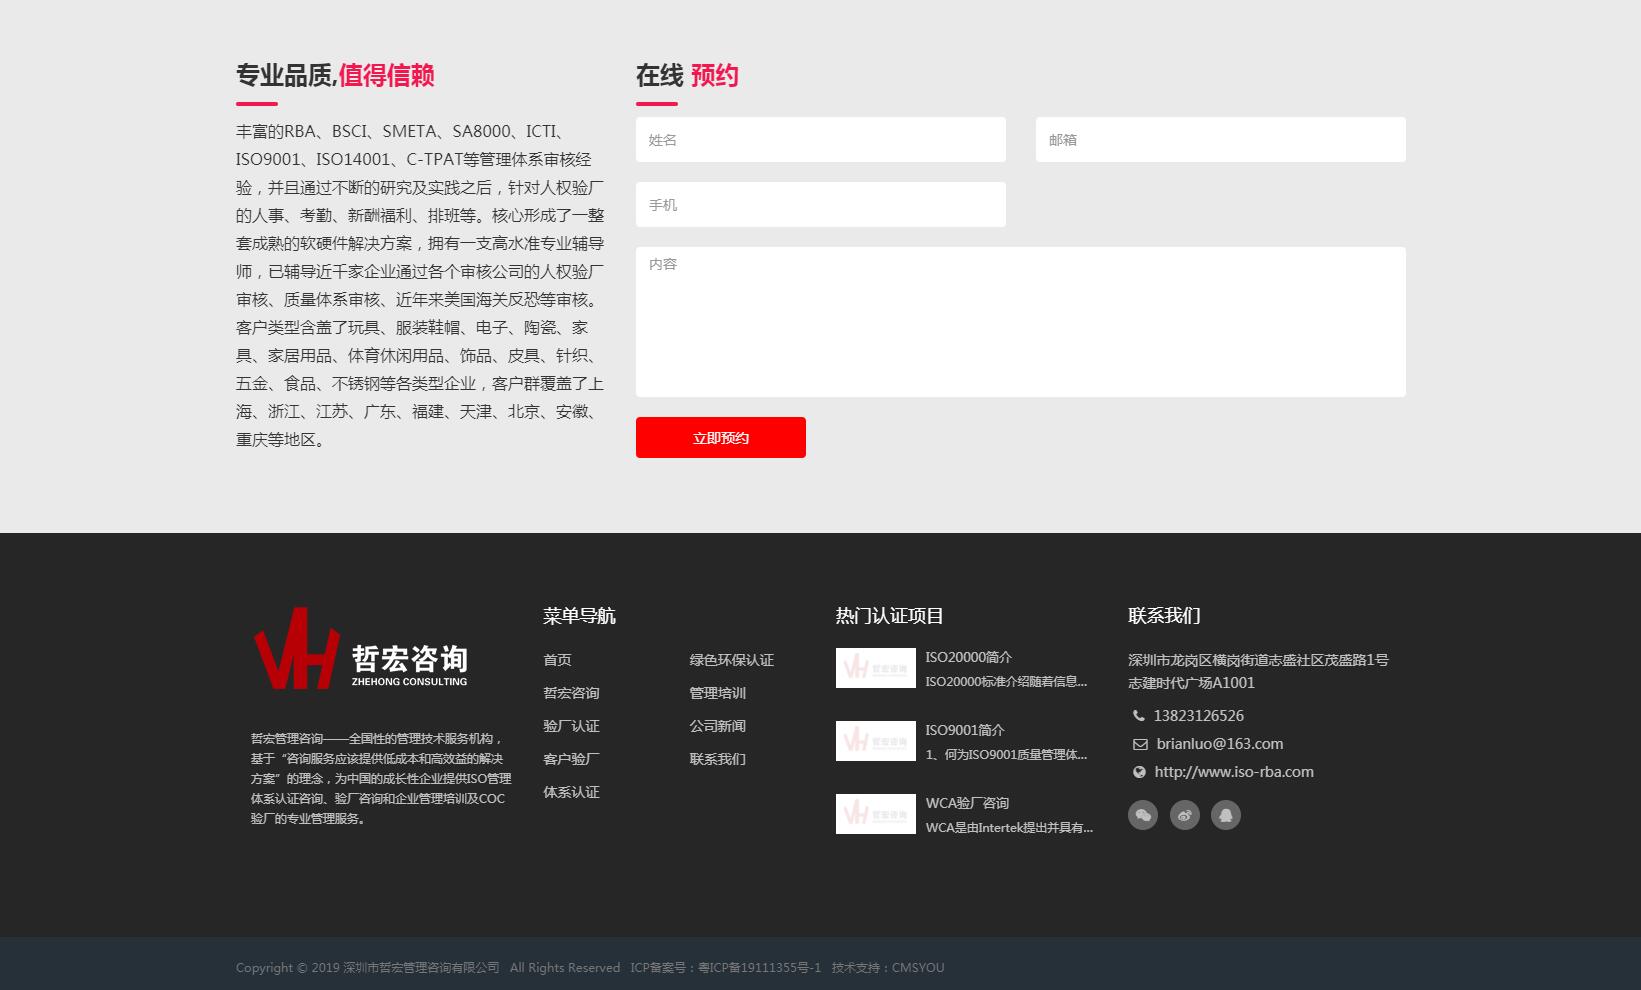This screenshot has width=1641, height=990.
Task: Submit the form with 立即预约 button
Action: 721,438
